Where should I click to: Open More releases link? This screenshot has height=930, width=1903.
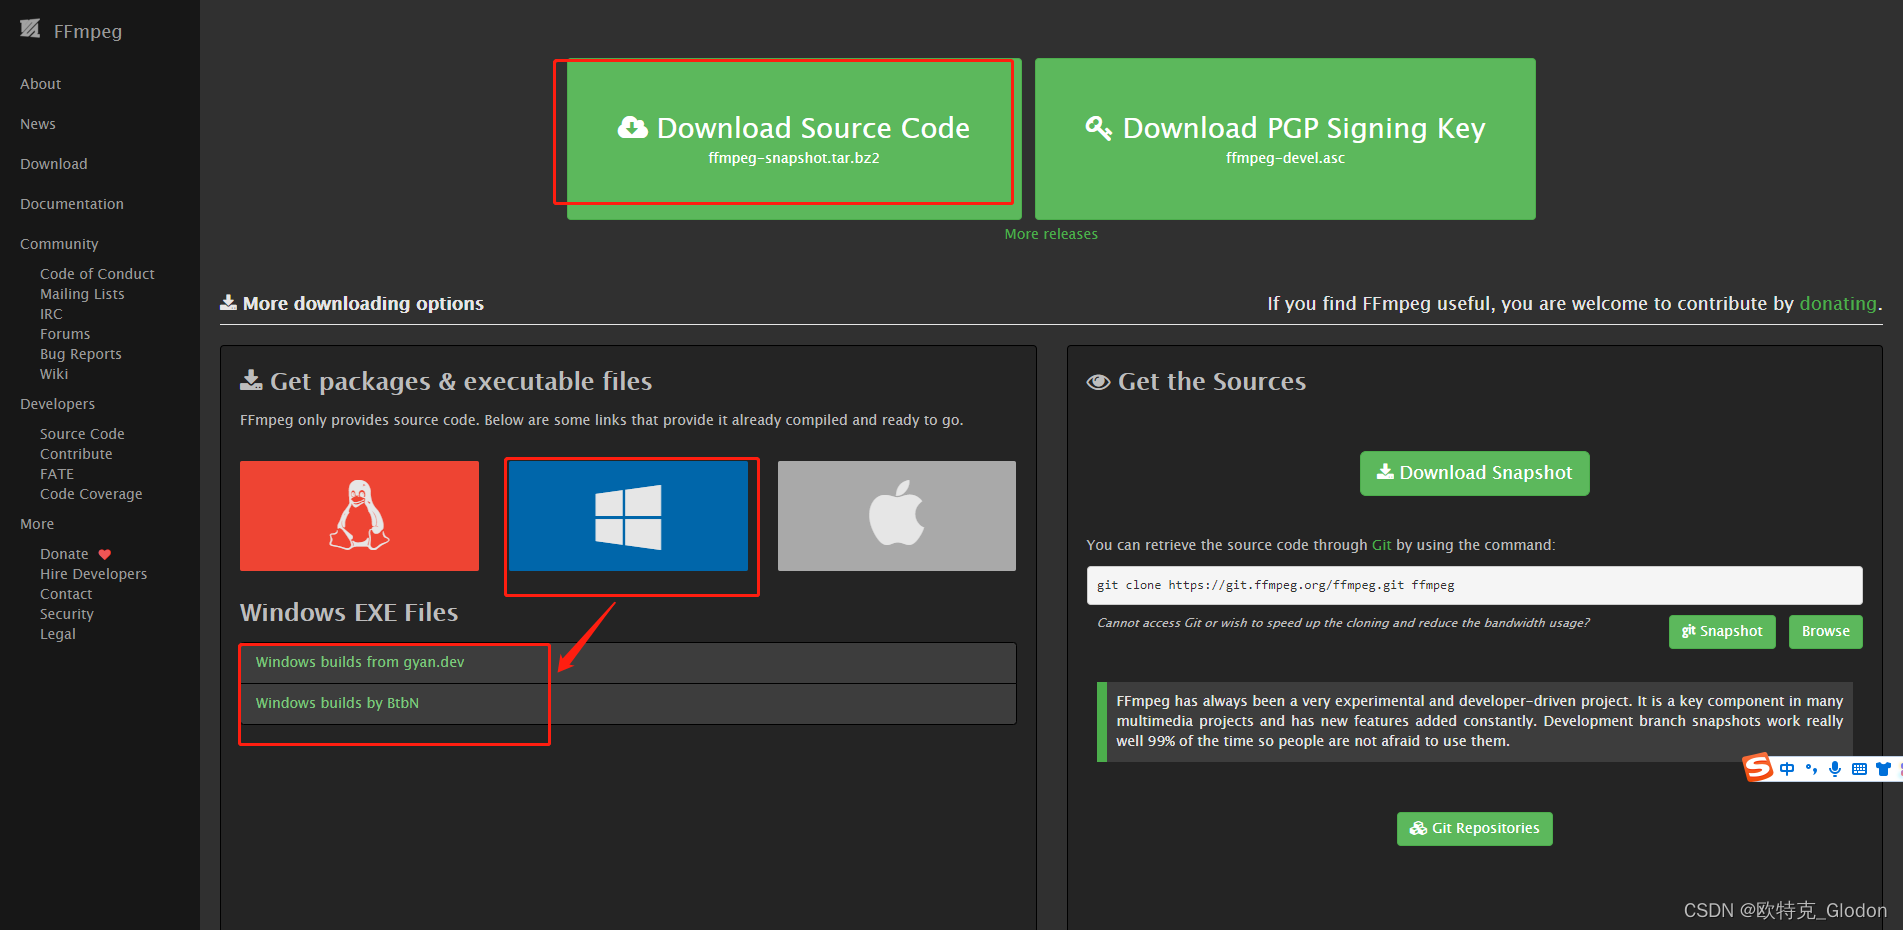point(1051,234)
